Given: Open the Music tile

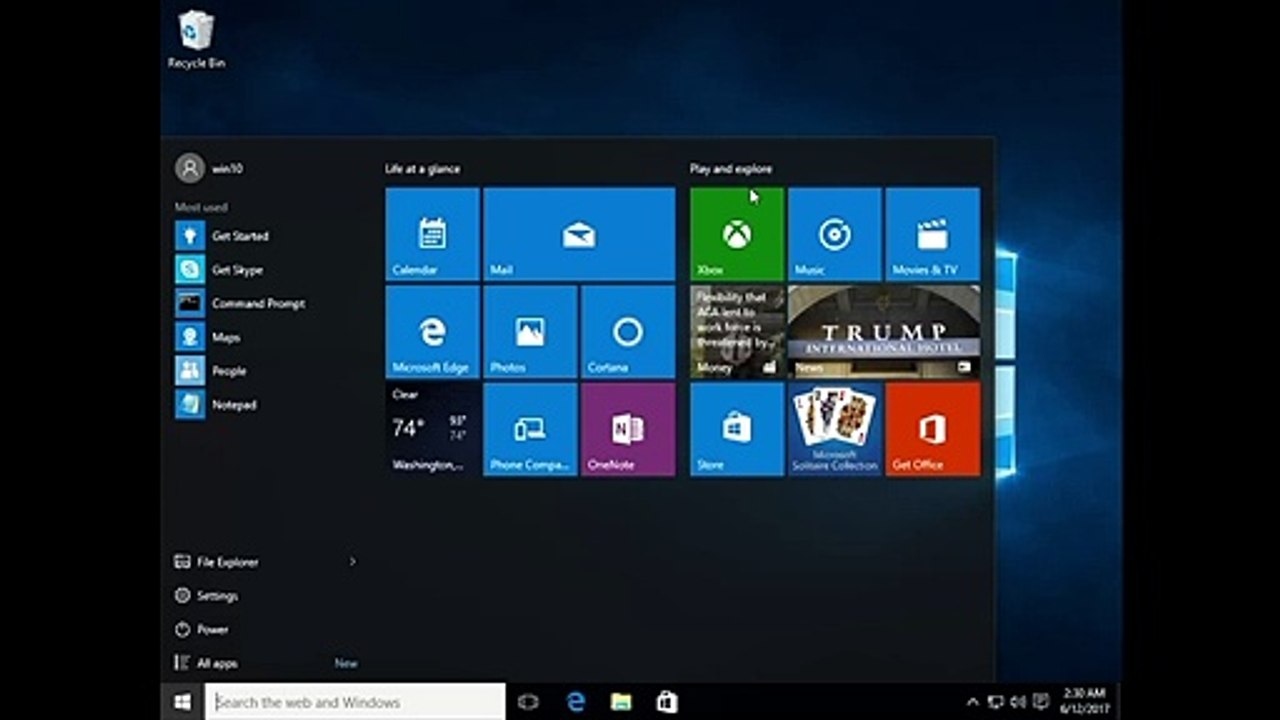Looking at the screenshot, I should (x=835, y=234).
